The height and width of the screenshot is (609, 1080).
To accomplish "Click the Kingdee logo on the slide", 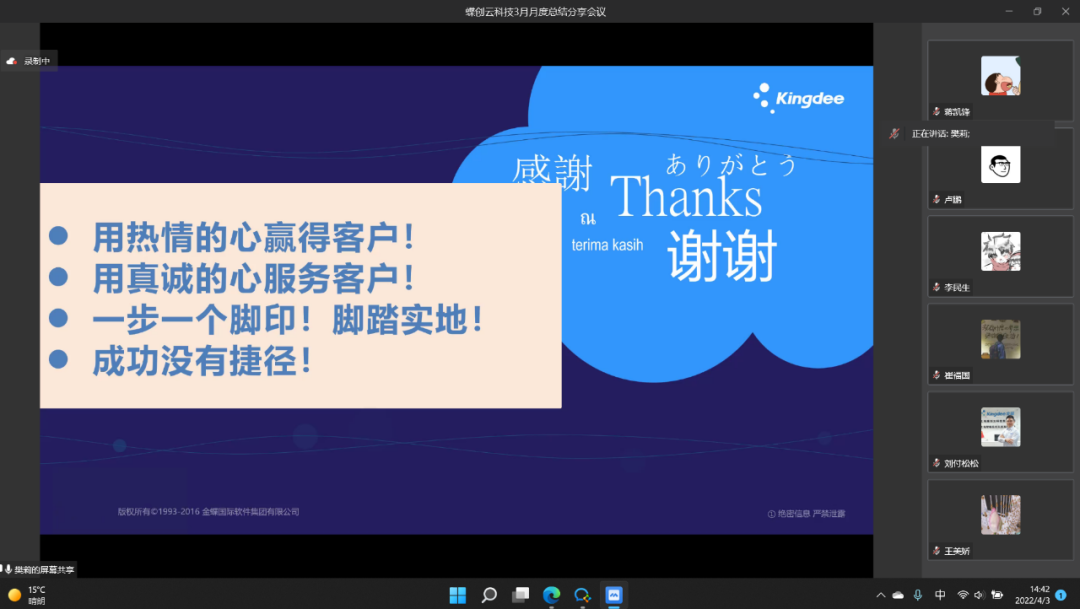I will click(798, 98).
